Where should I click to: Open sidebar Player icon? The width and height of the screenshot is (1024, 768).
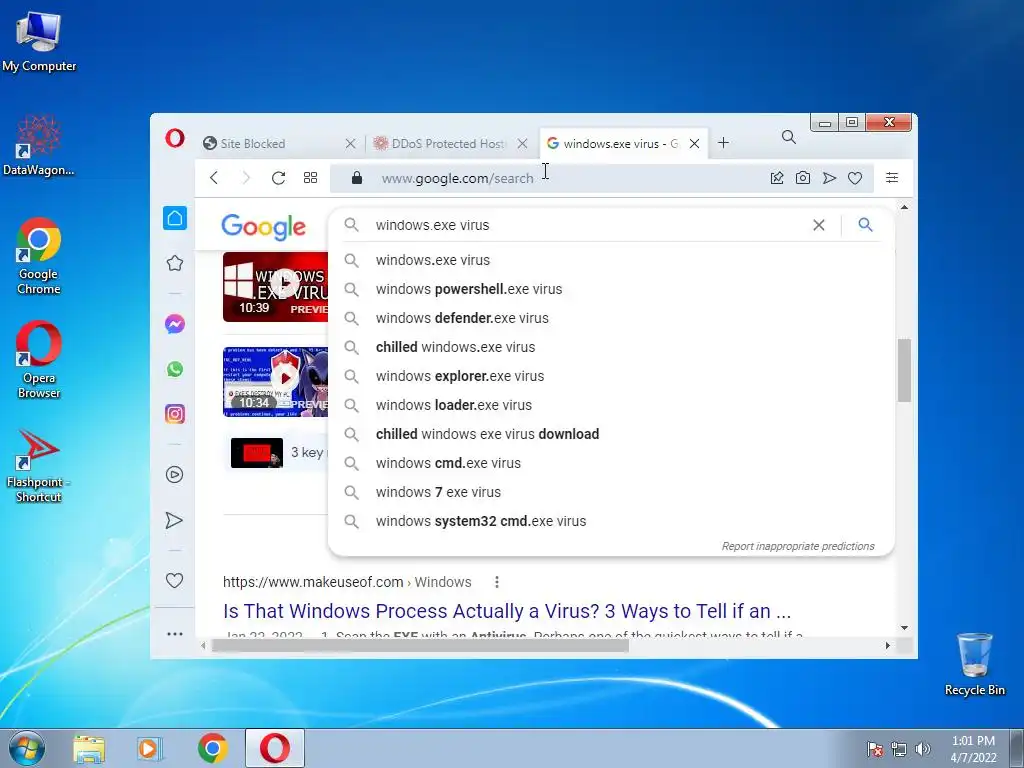tap(174, 475)
